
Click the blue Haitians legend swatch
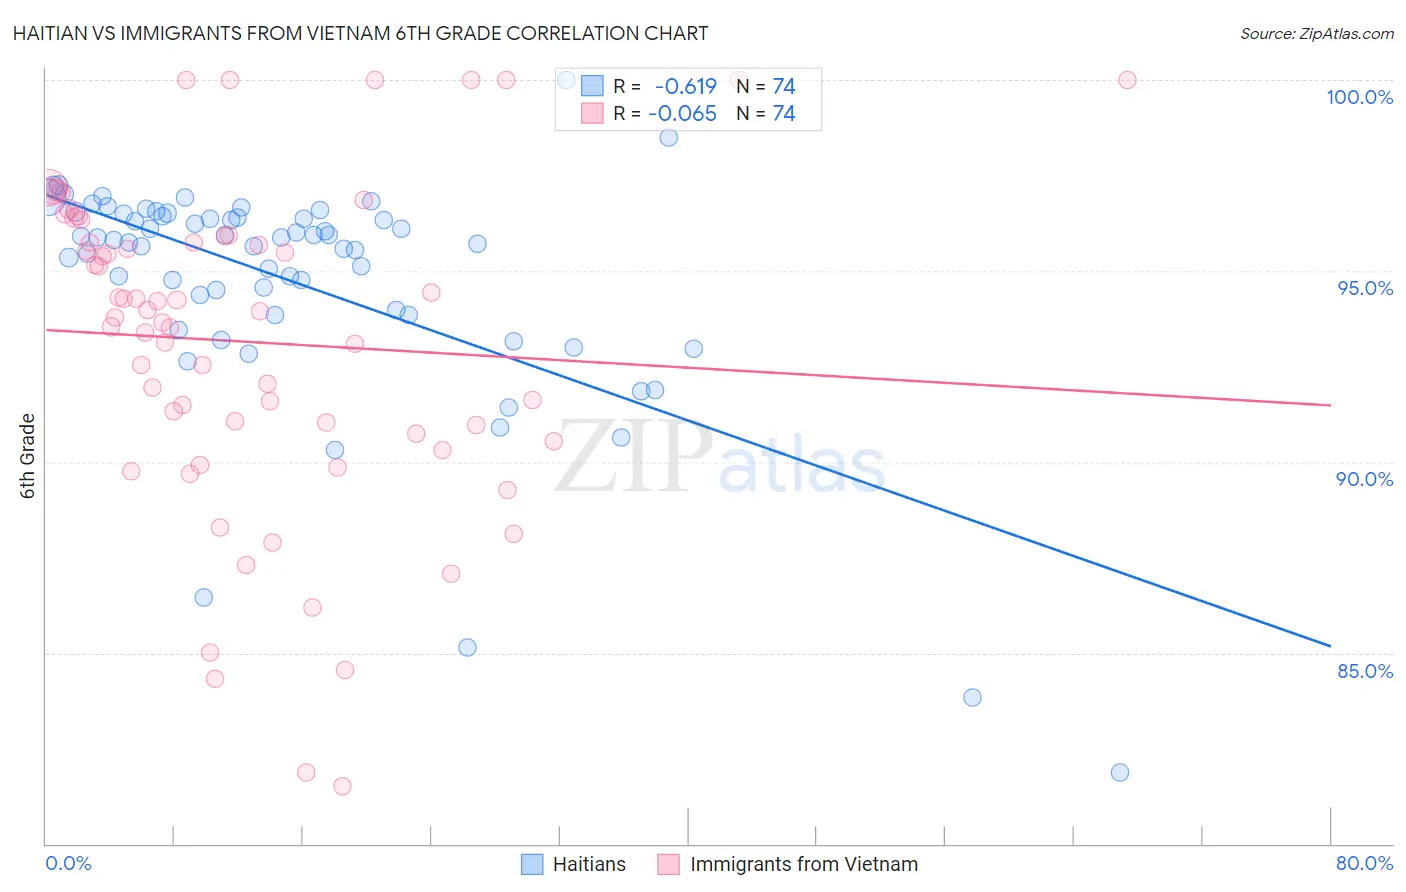(x=532, y=864)
